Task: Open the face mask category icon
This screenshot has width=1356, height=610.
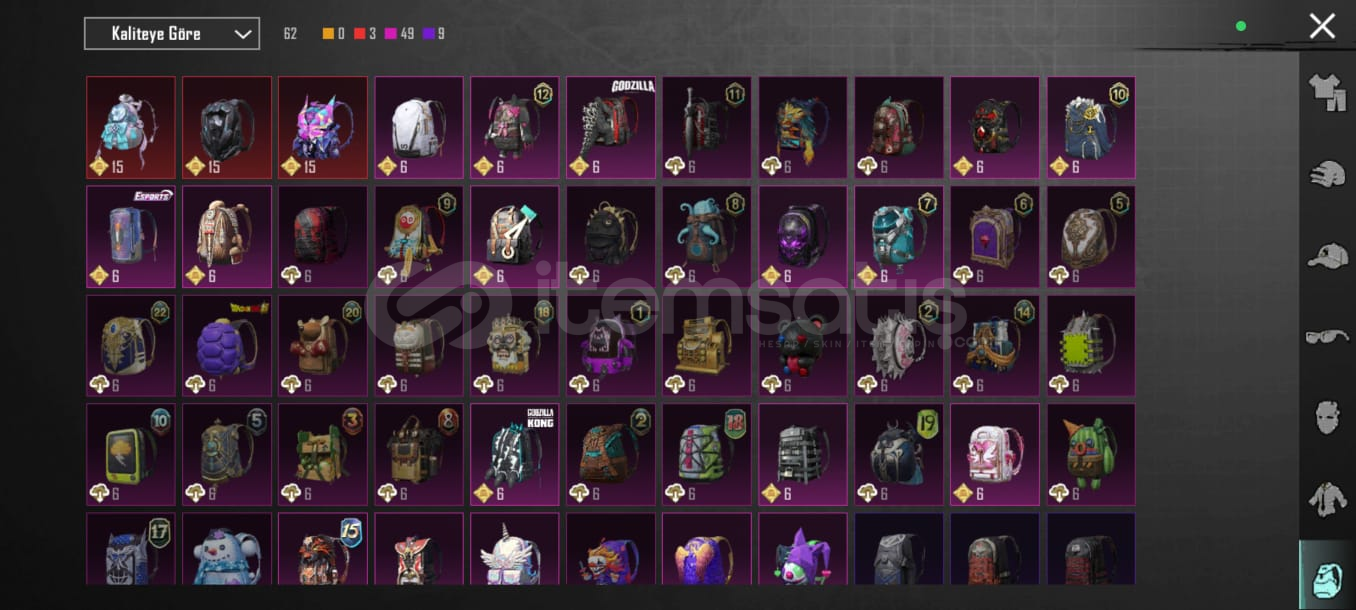Action: [x=1327, y=417]
